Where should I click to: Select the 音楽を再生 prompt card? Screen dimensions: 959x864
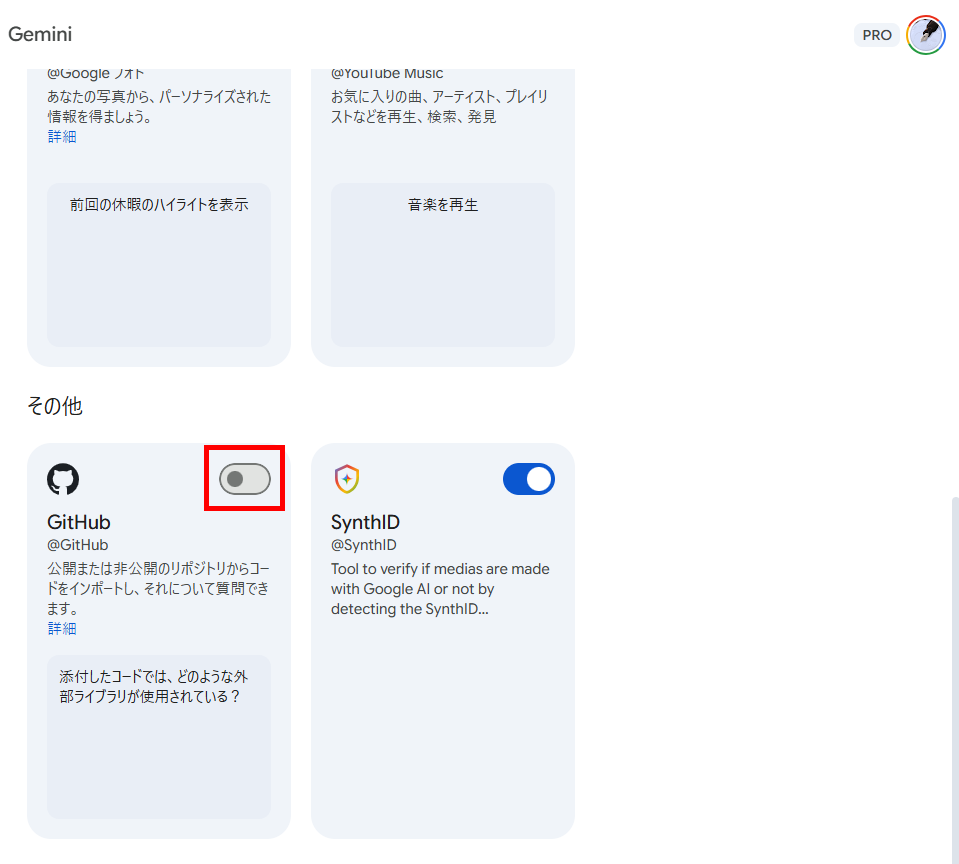443,265
